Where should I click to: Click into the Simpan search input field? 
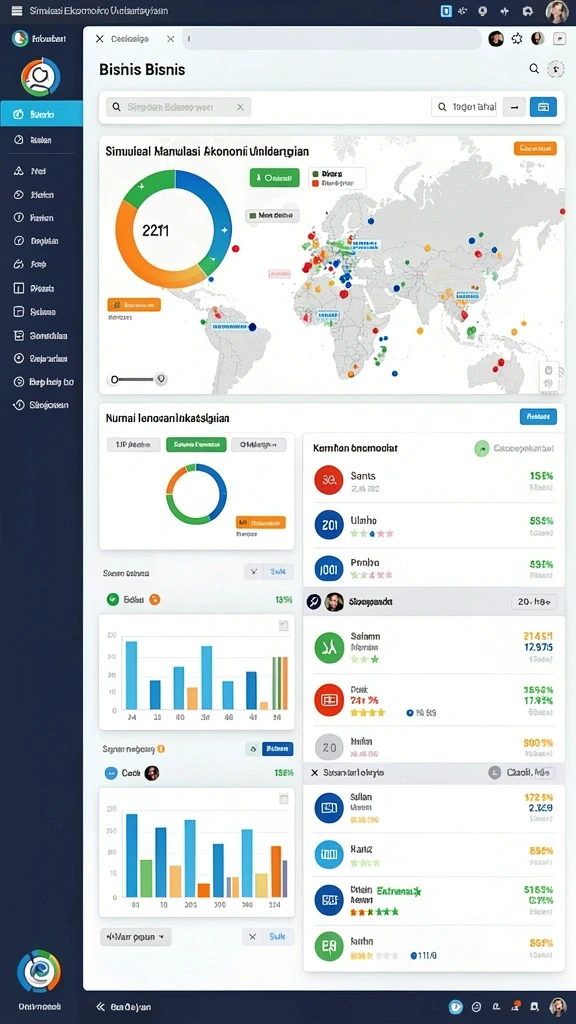tap(178, 107)
